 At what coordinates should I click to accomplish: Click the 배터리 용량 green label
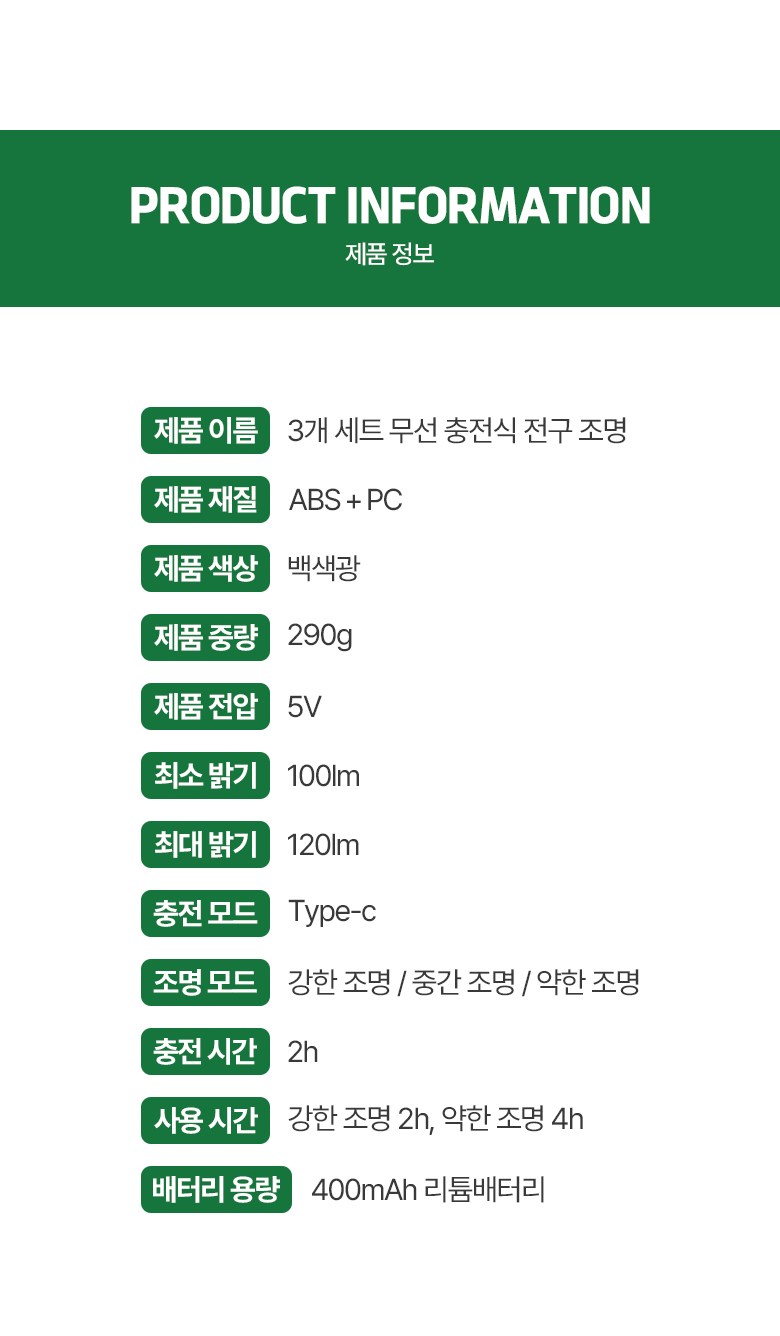coord(216,1190)
